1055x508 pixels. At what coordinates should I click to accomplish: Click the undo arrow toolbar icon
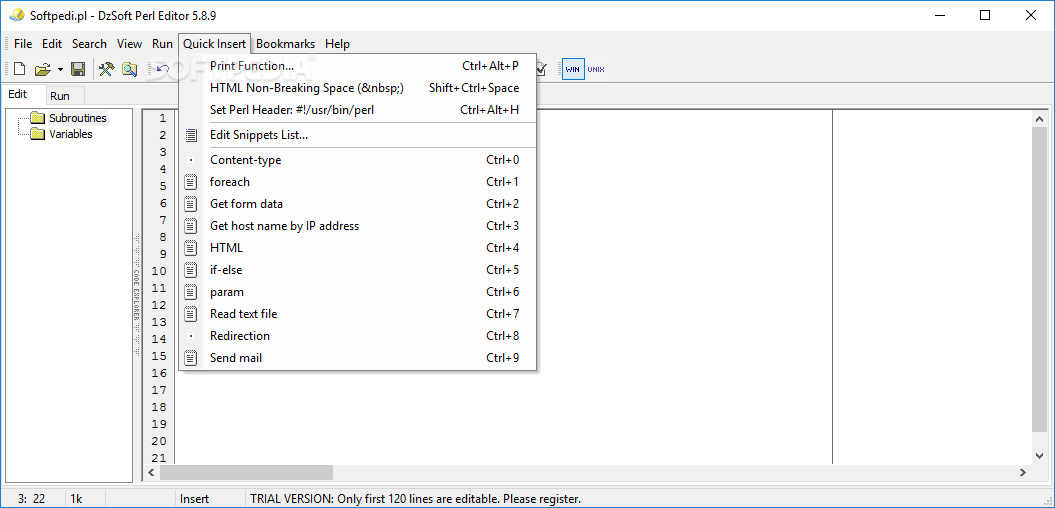(x=163, y=69)
